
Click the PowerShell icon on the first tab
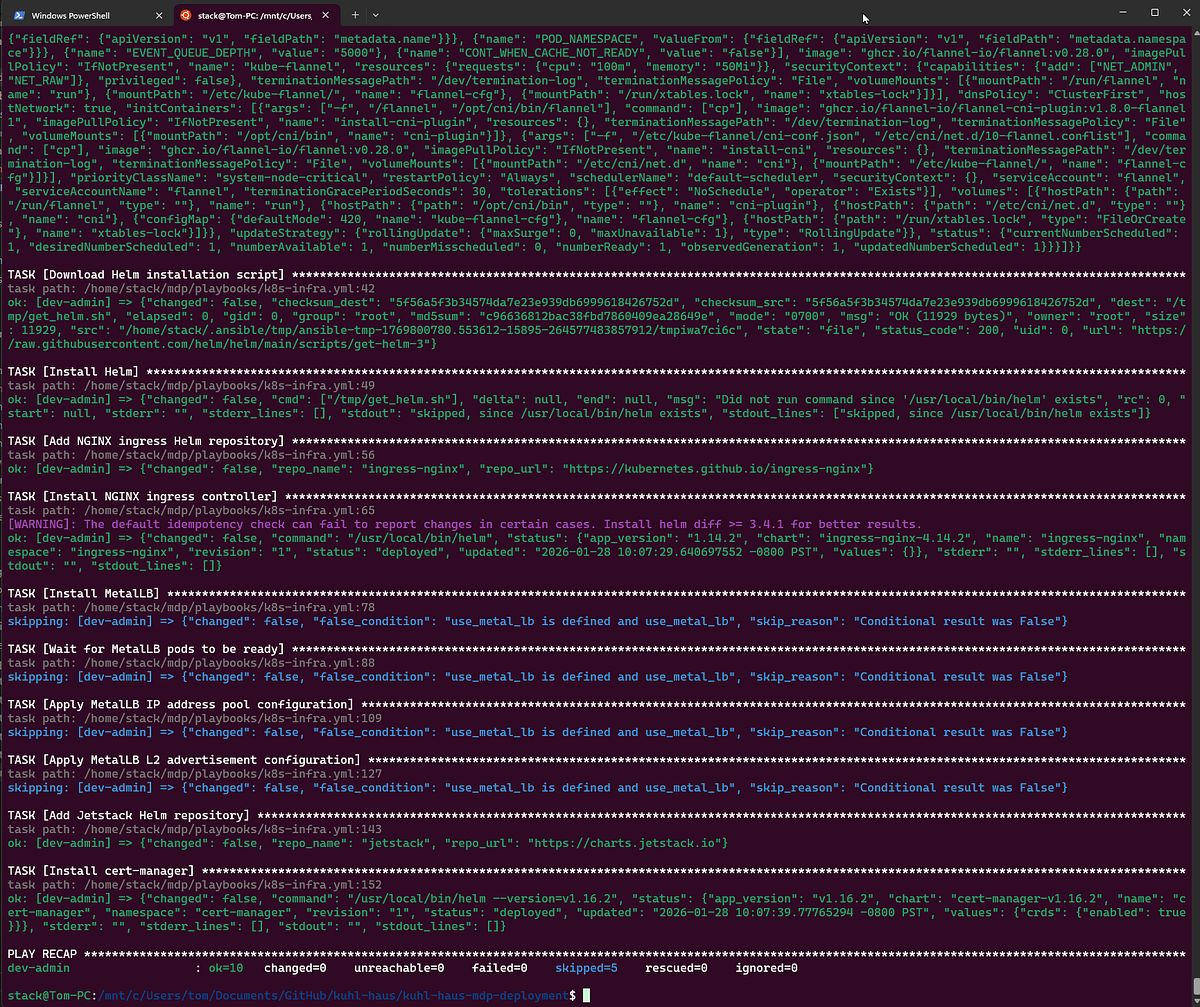19,15
